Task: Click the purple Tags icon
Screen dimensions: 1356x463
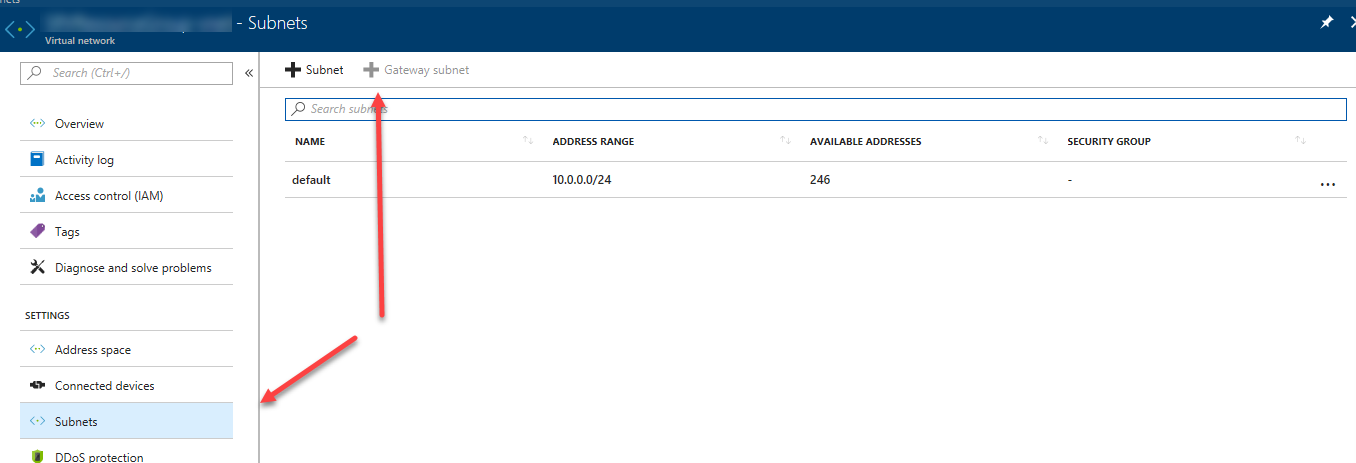Action: pyautogui.click(x=38, y=232)
